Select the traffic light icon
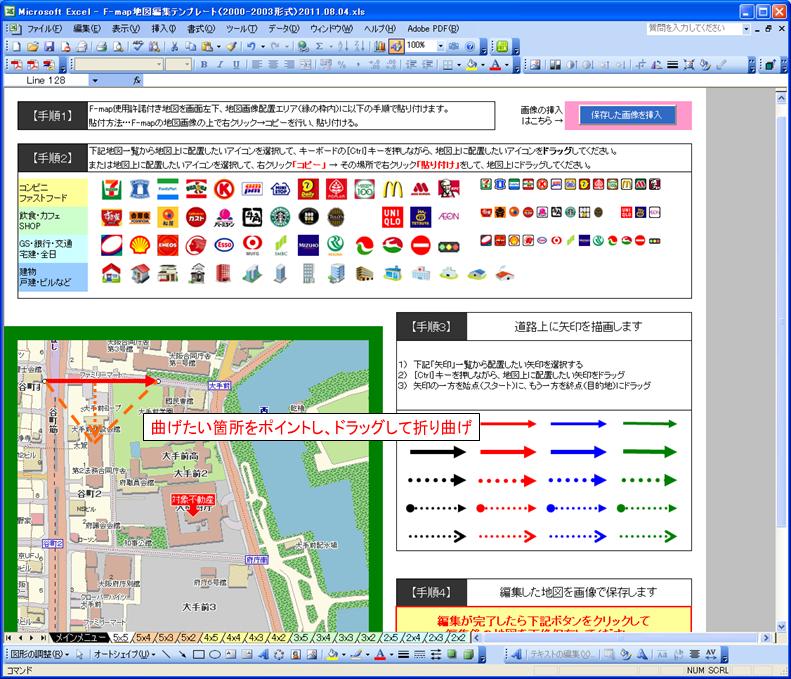Screen dimensions: 791x679 point(448,247)
